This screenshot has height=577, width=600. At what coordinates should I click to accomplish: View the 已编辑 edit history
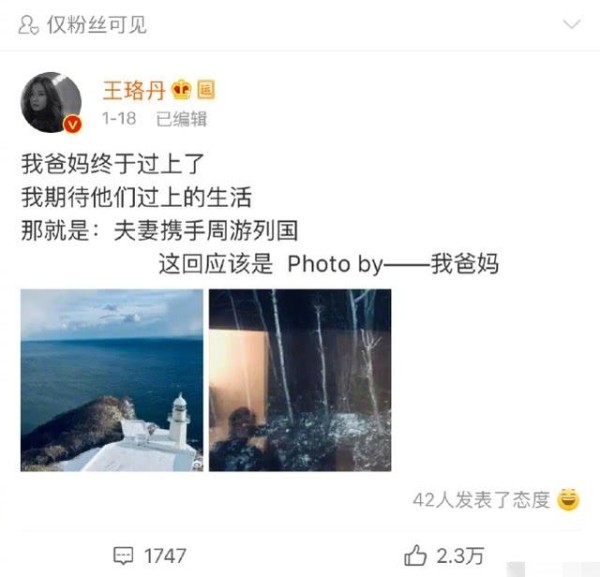pos(181,119)
